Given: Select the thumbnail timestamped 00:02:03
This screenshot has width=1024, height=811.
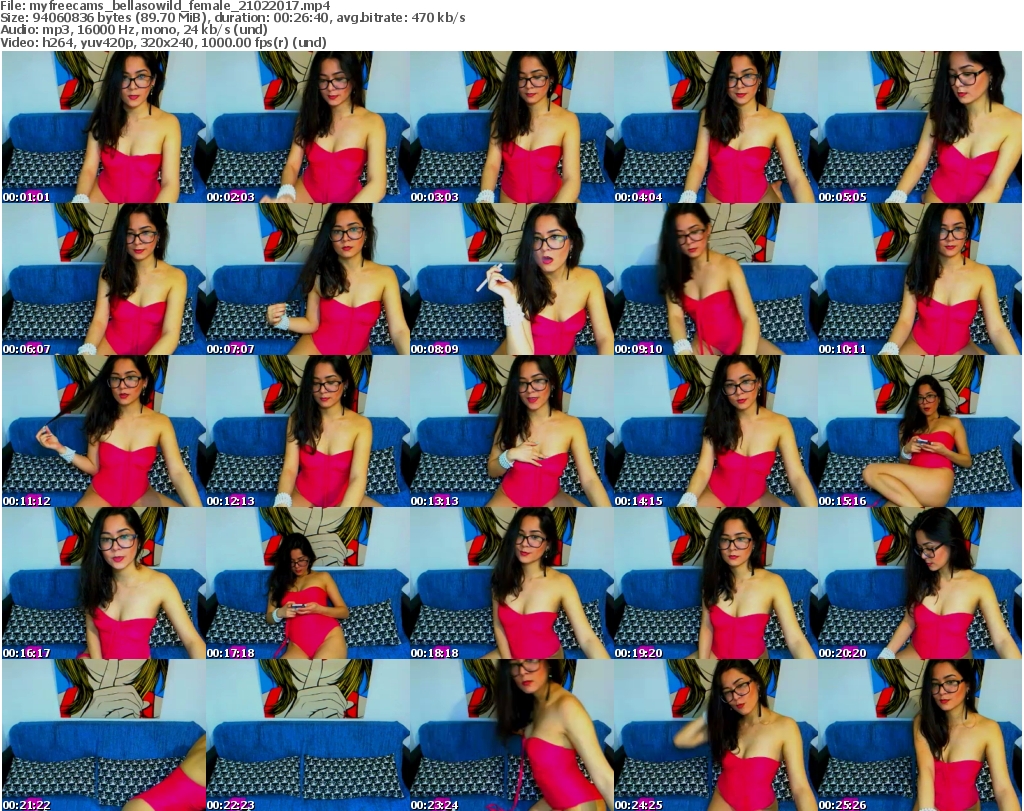Looking at the screenshot, I should pyautogui.click(x=308, y=127).
